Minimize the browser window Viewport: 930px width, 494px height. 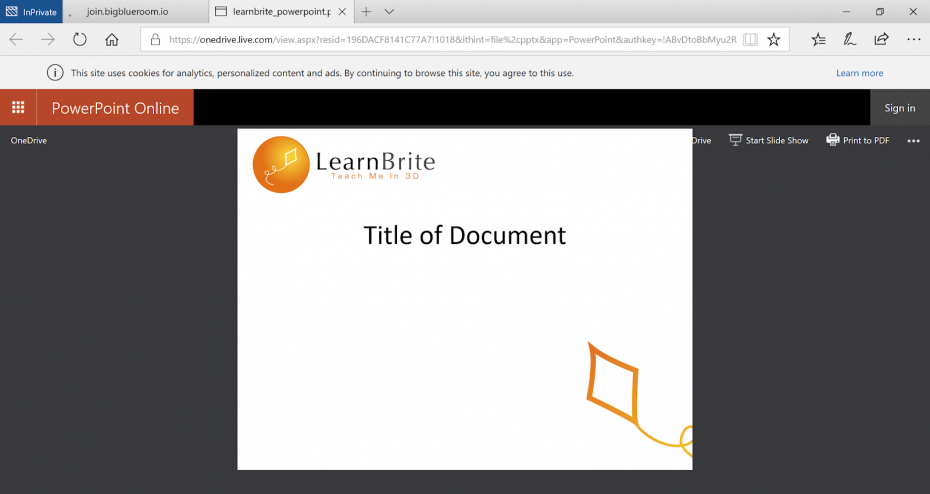point(846,11)
